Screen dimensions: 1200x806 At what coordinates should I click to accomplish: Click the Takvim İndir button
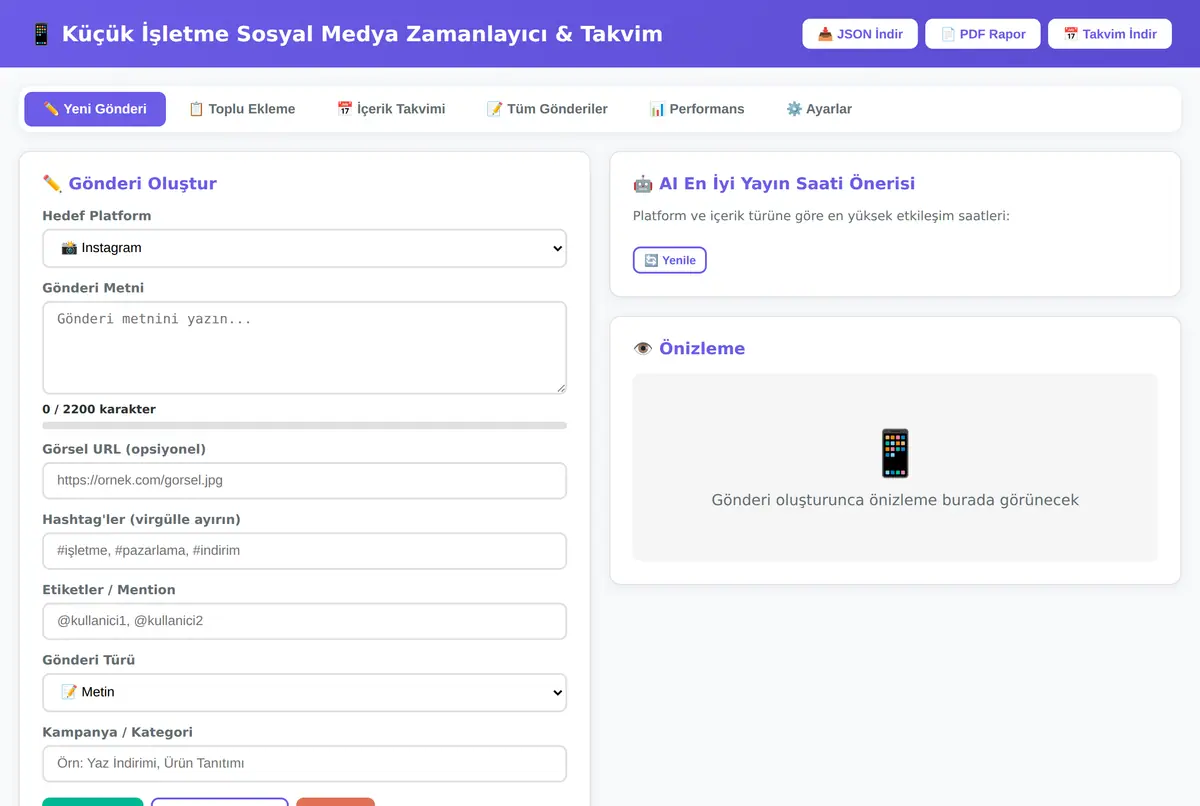pos(1110,34)
